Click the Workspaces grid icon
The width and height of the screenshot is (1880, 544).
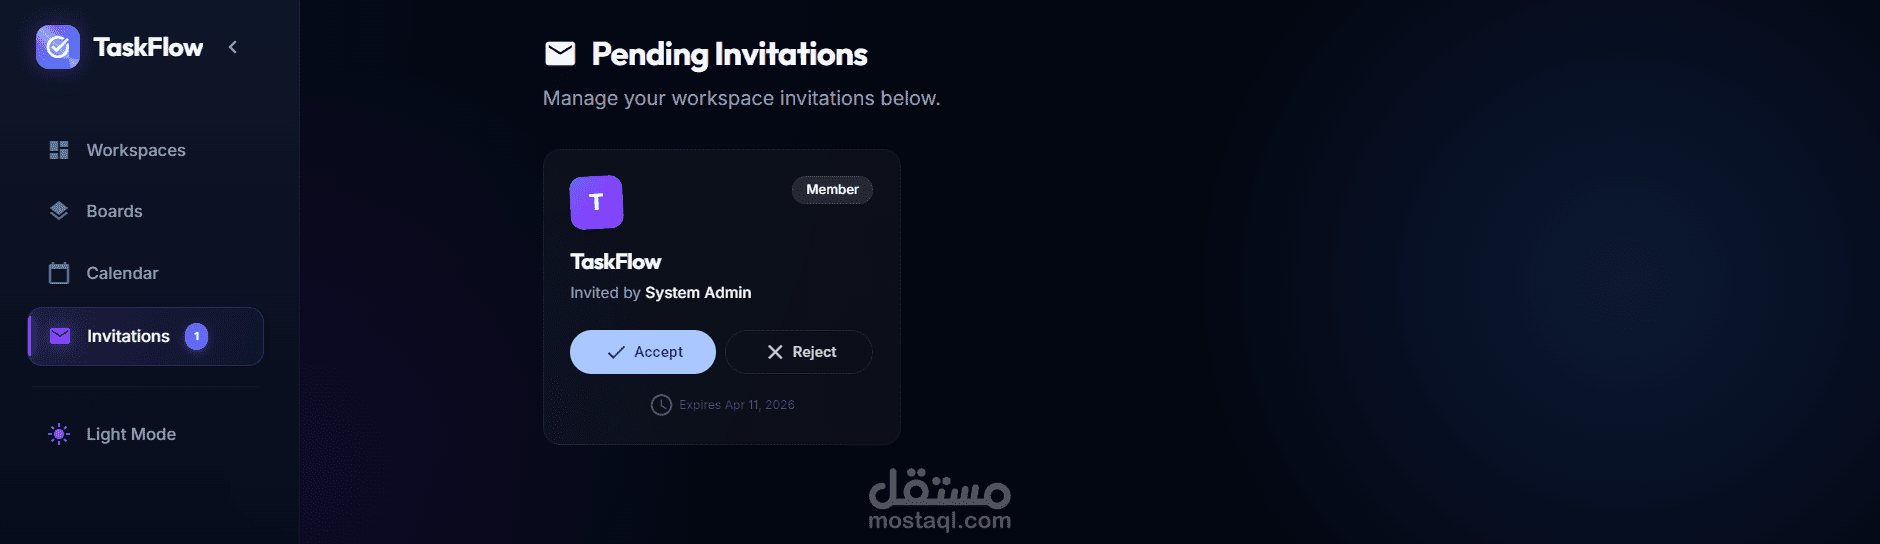coord(59,150)
